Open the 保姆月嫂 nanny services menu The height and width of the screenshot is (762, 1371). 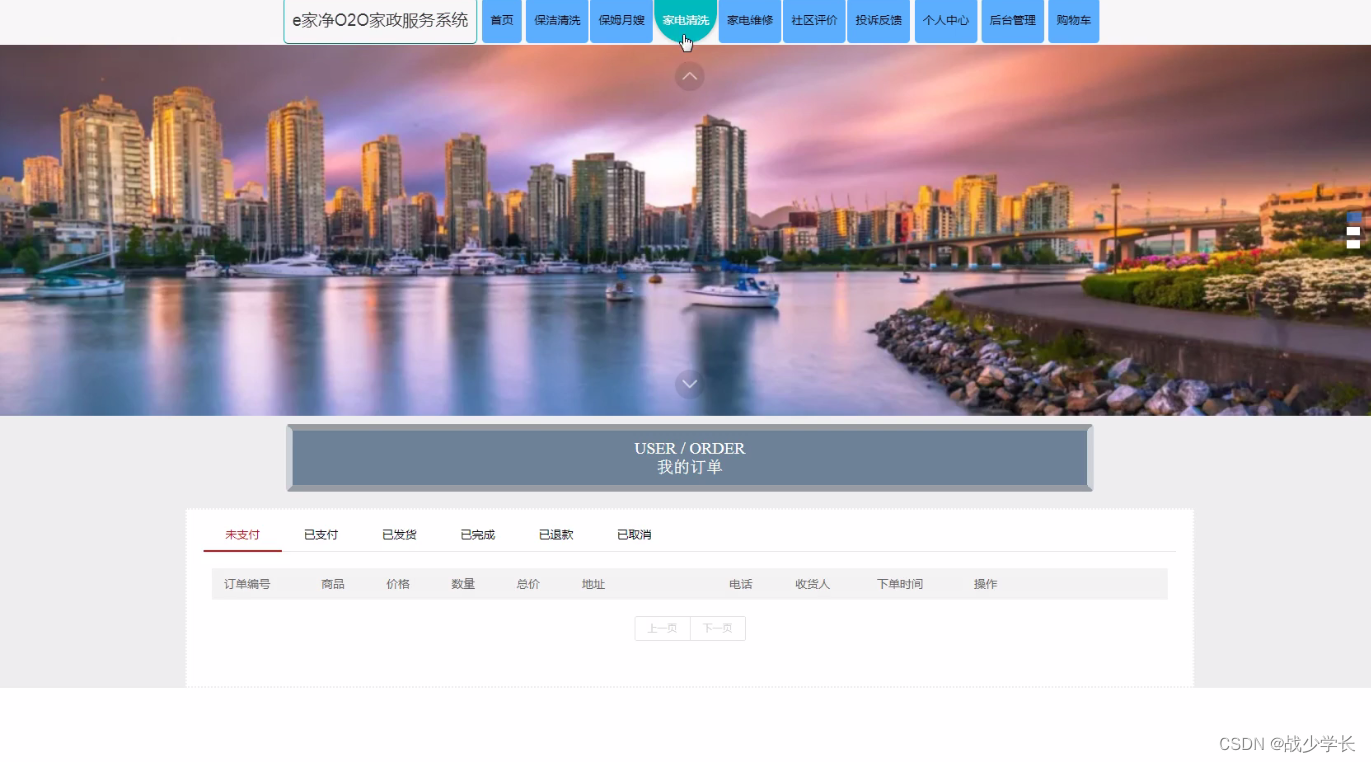tap(621, 21)
